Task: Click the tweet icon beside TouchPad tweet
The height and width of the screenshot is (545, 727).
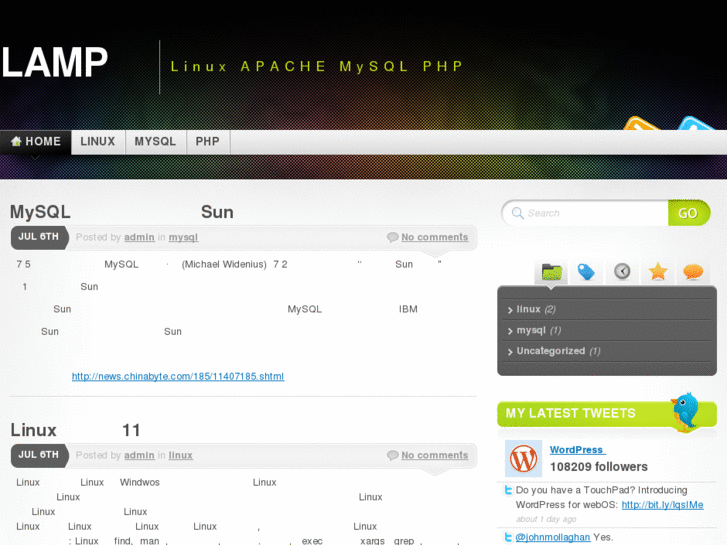Action: 509,490
